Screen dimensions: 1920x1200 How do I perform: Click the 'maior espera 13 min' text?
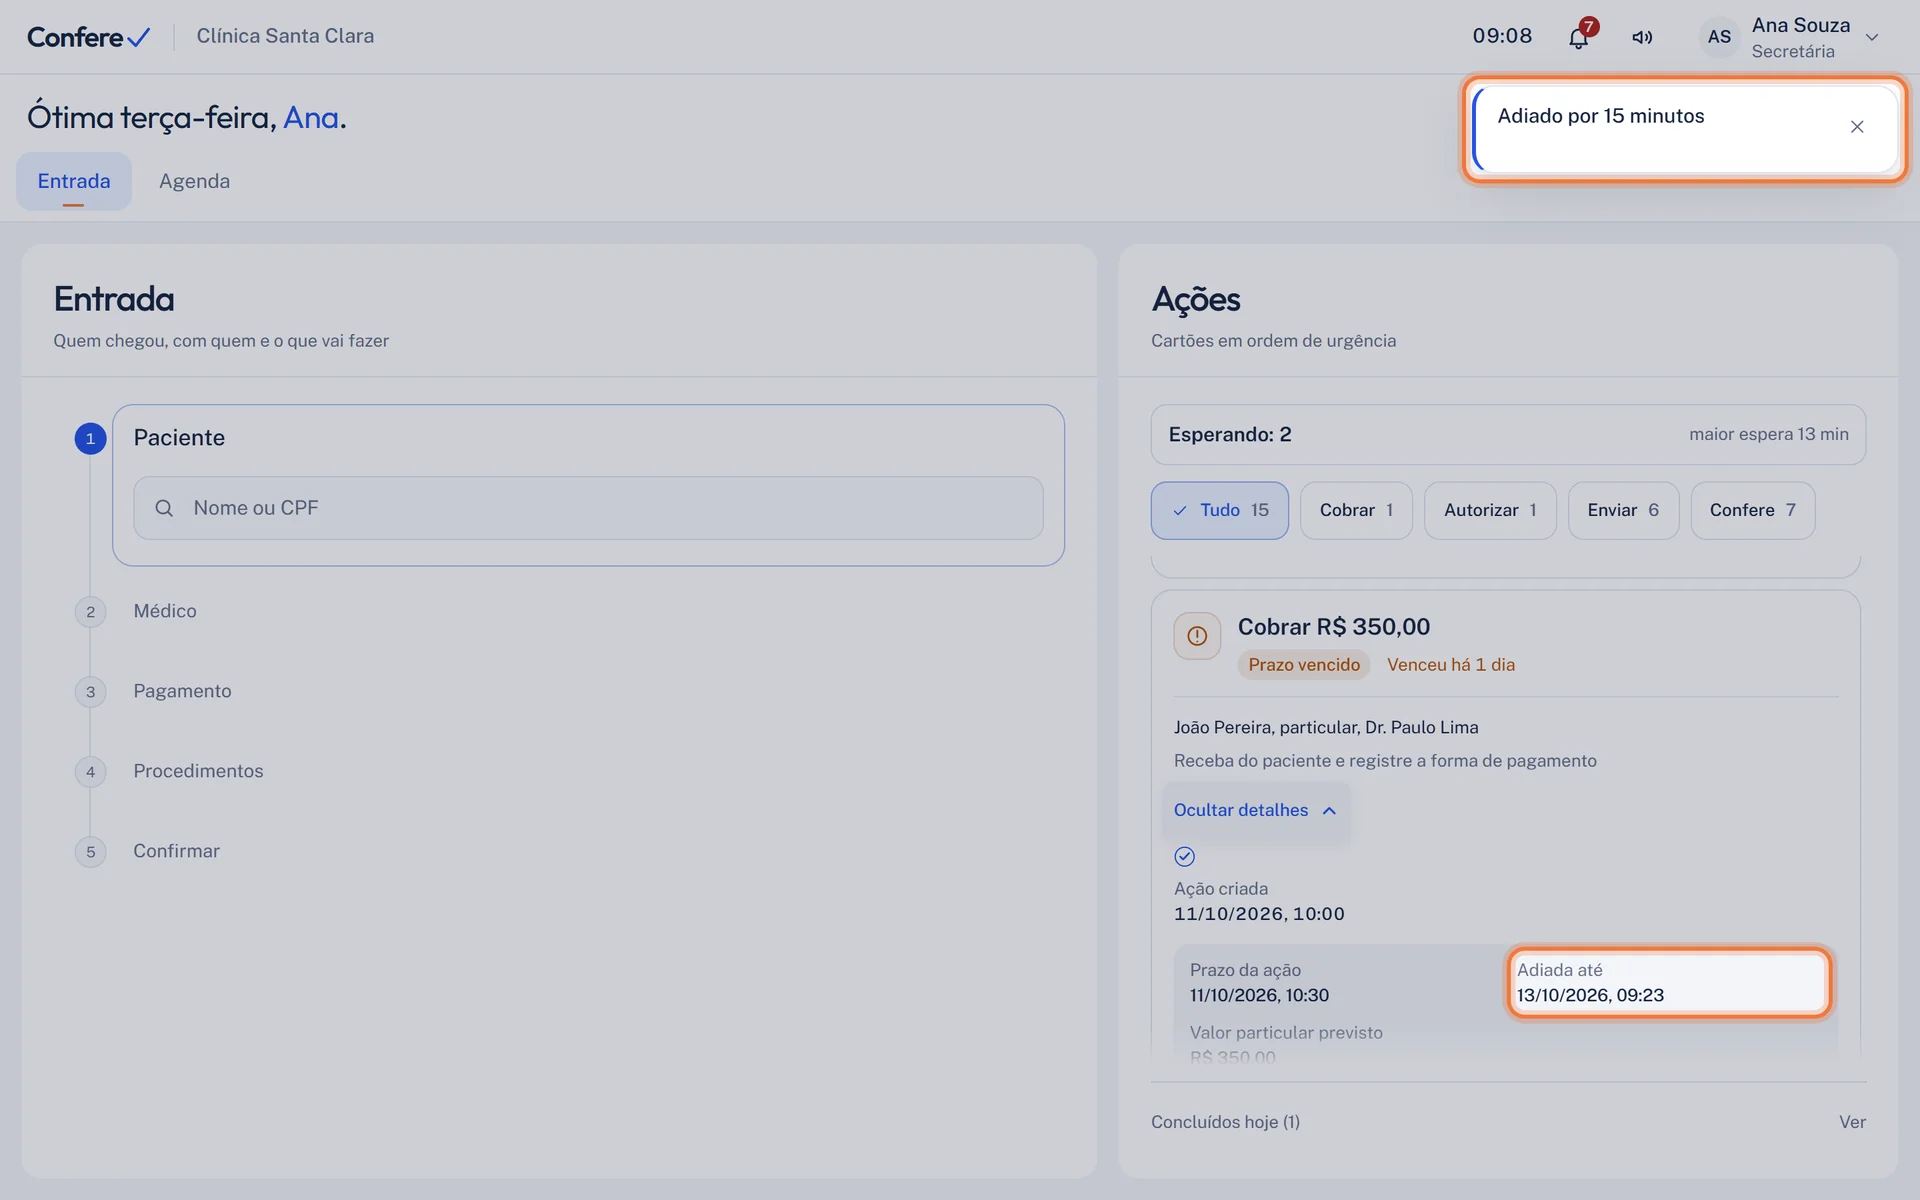point(1769,434)
